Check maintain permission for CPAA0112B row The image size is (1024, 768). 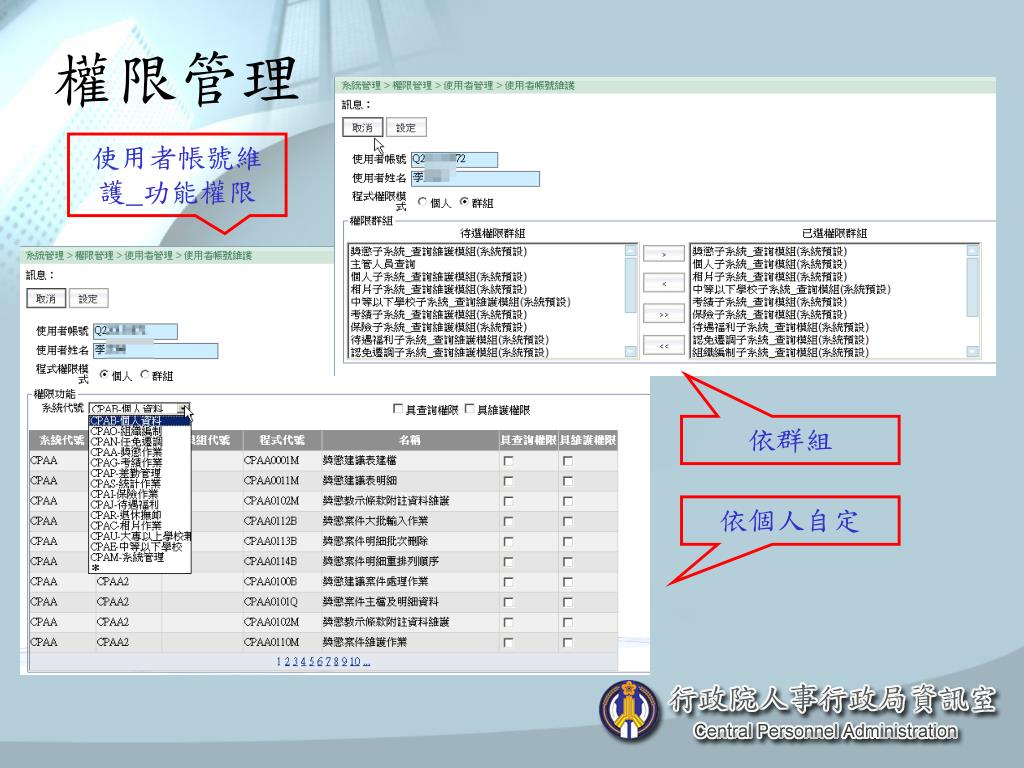point(568,522)
